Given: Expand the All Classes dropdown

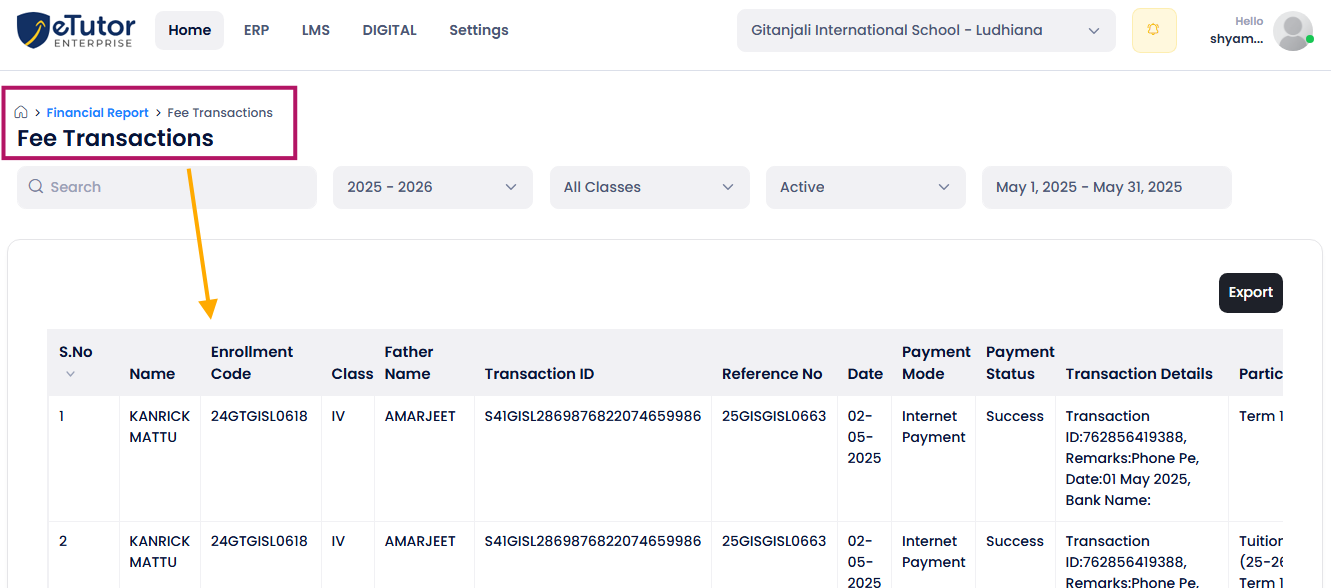Looking at the screenshot, I should pyautogui.click(x=649, y=187).
